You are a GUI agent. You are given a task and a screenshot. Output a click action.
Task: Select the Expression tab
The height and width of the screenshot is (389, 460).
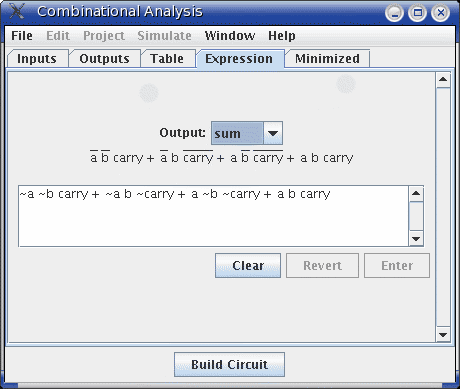coord(239,59)
